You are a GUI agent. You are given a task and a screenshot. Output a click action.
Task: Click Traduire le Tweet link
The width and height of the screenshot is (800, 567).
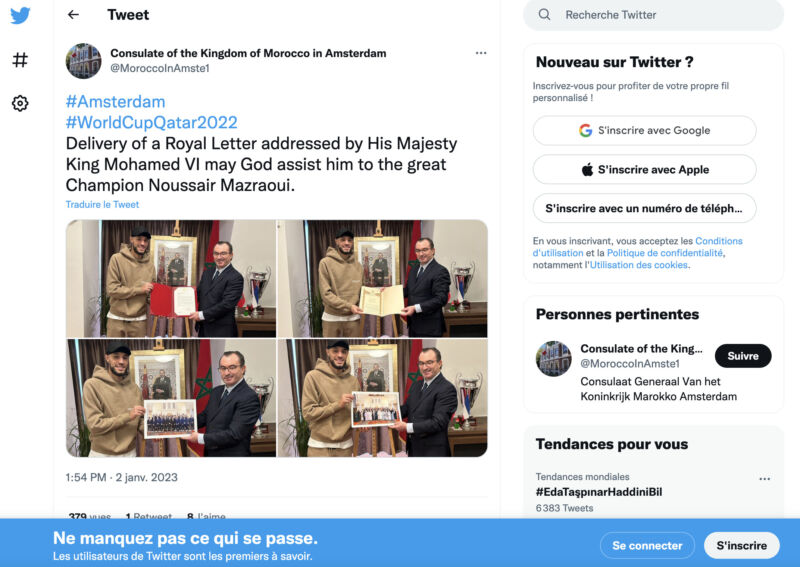[x=102, y=204]
